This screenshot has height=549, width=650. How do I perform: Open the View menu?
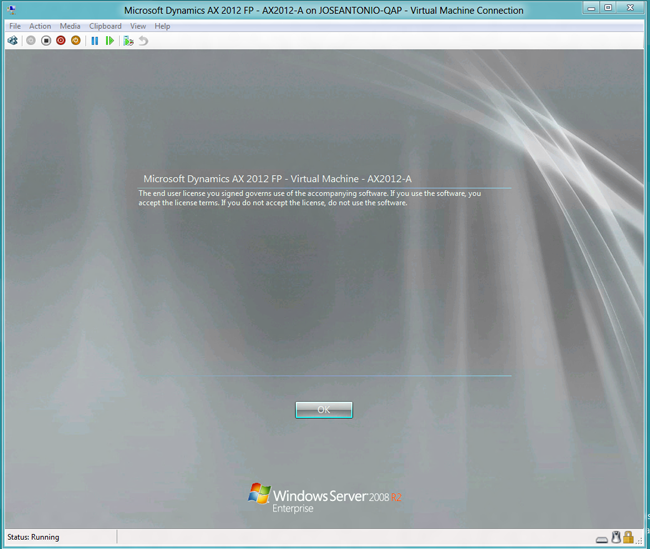point(138,26)
